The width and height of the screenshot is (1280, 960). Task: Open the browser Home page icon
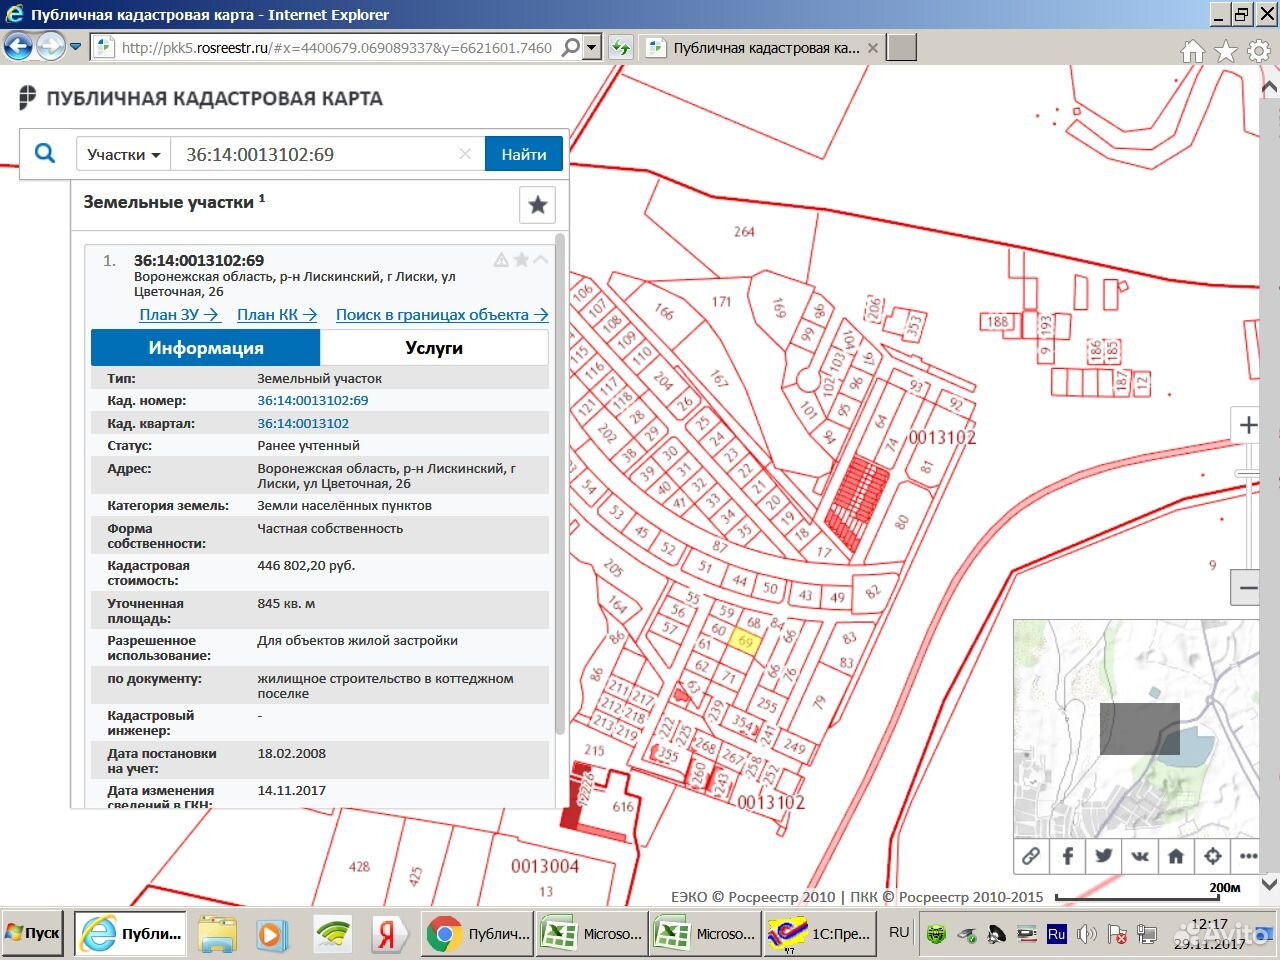pyautogui.click(x=1192, y=51)
